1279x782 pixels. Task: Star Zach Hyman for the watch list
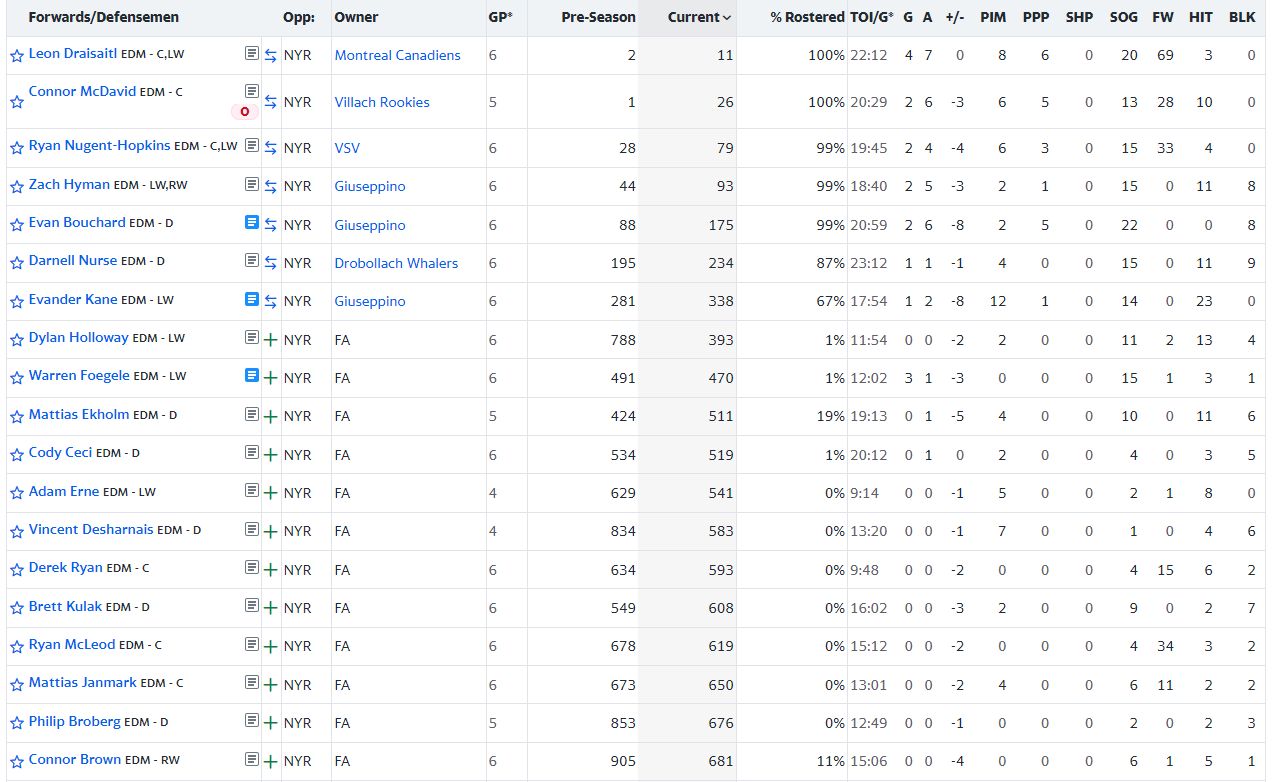(x=17, y=186)
